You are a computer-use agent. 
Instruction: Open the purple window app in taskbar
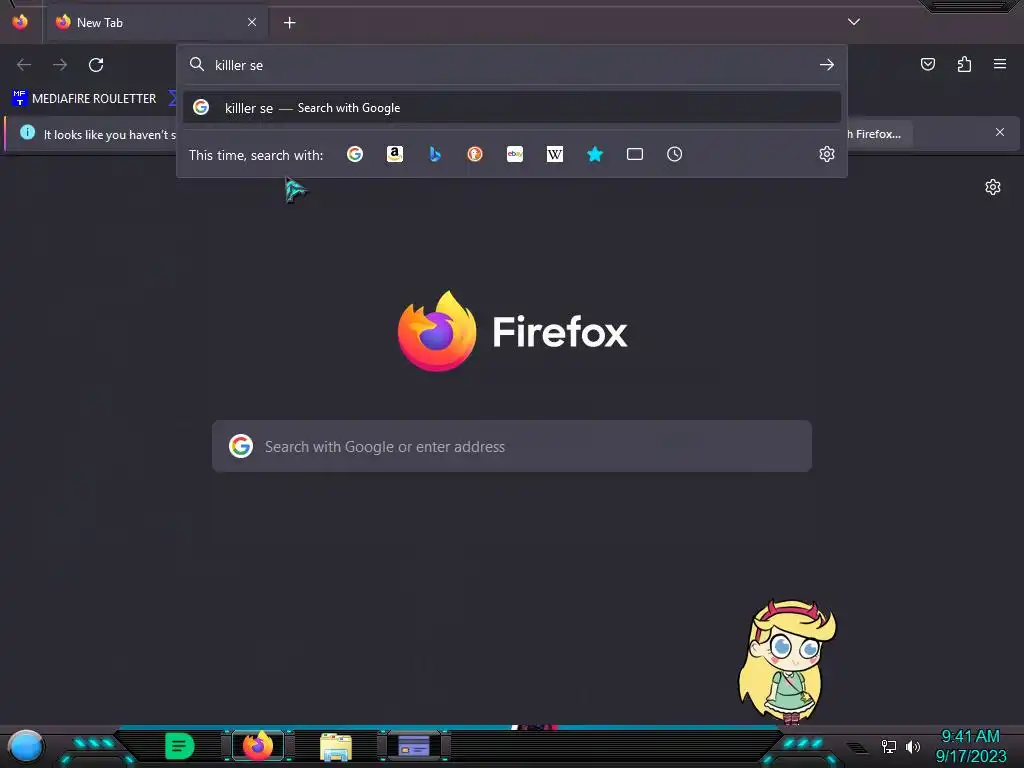(x=414, y=746)
